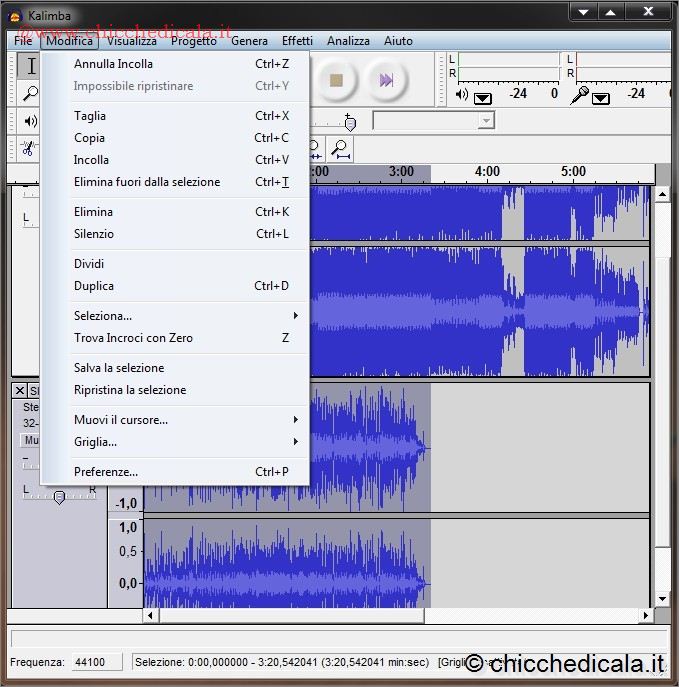Open the Effetti menu

[297, 41]
